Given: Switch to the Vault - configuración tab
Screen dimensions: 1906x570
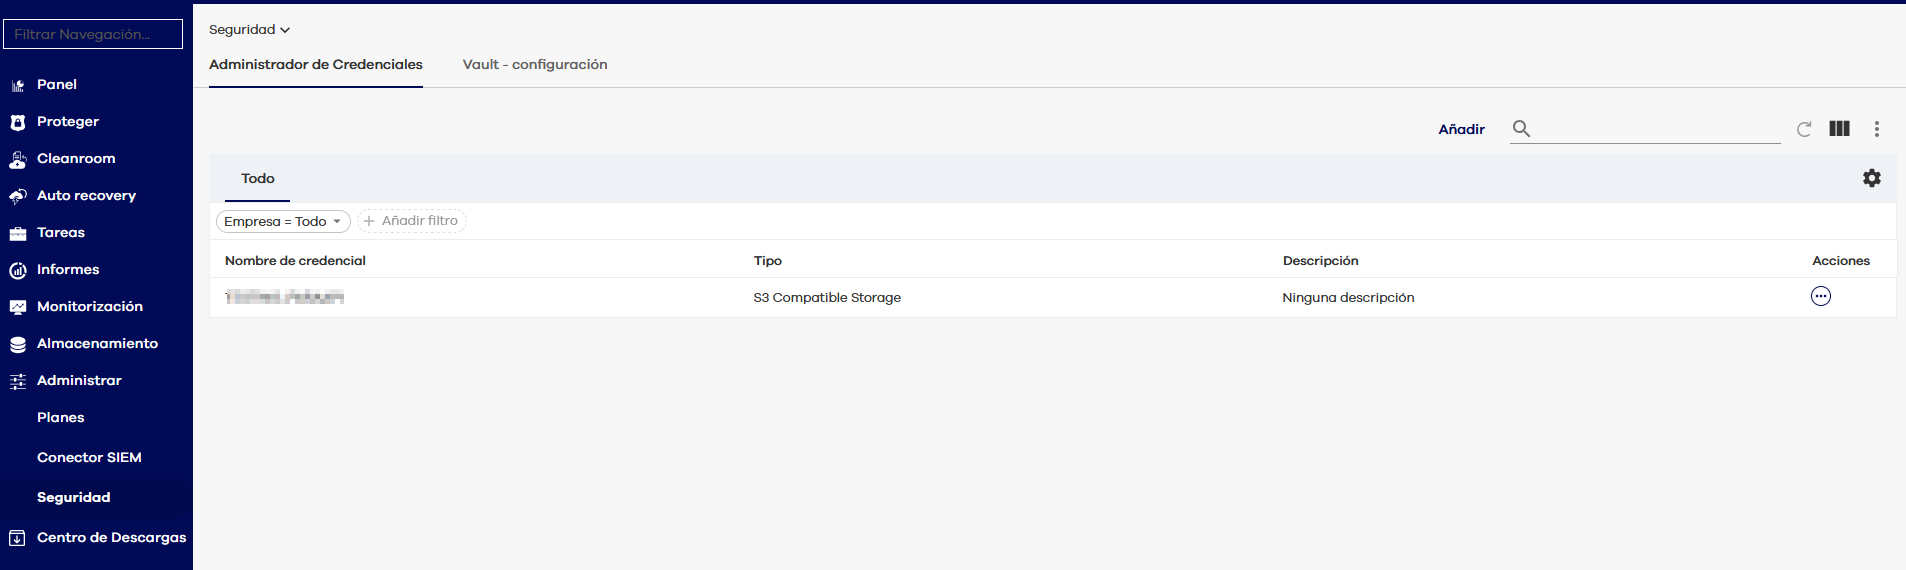Looking at the screenshot, I should (534, 65).
